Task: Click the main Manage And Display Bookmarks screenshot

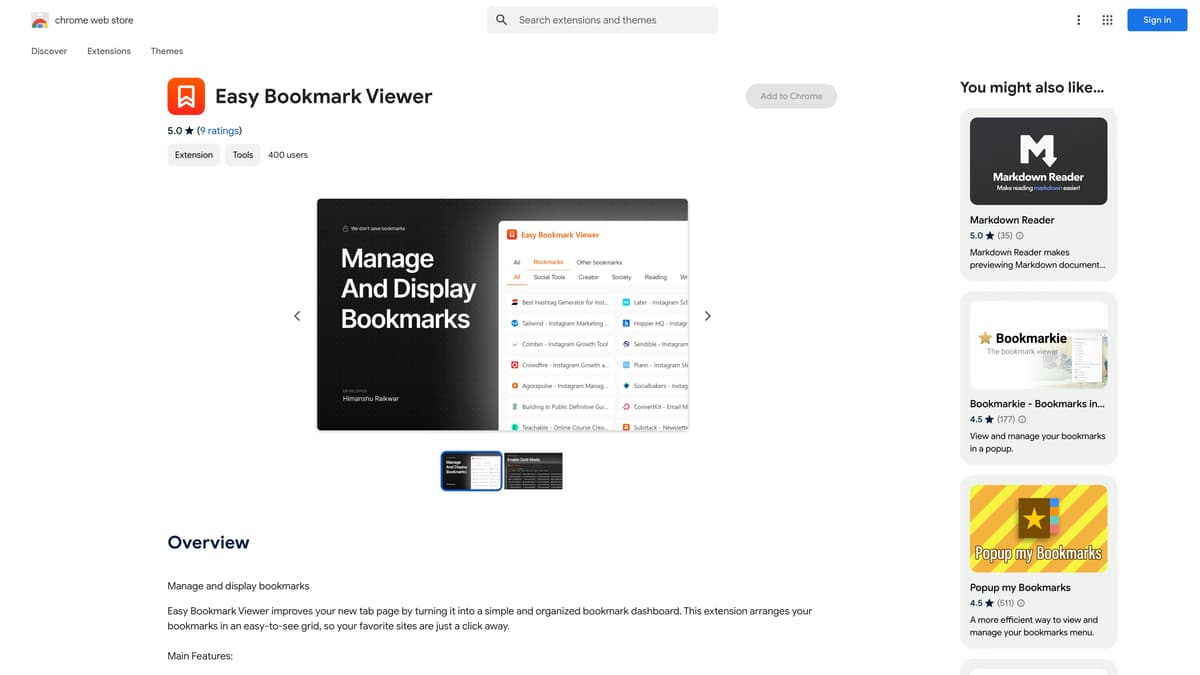Action: click(502, 315)
